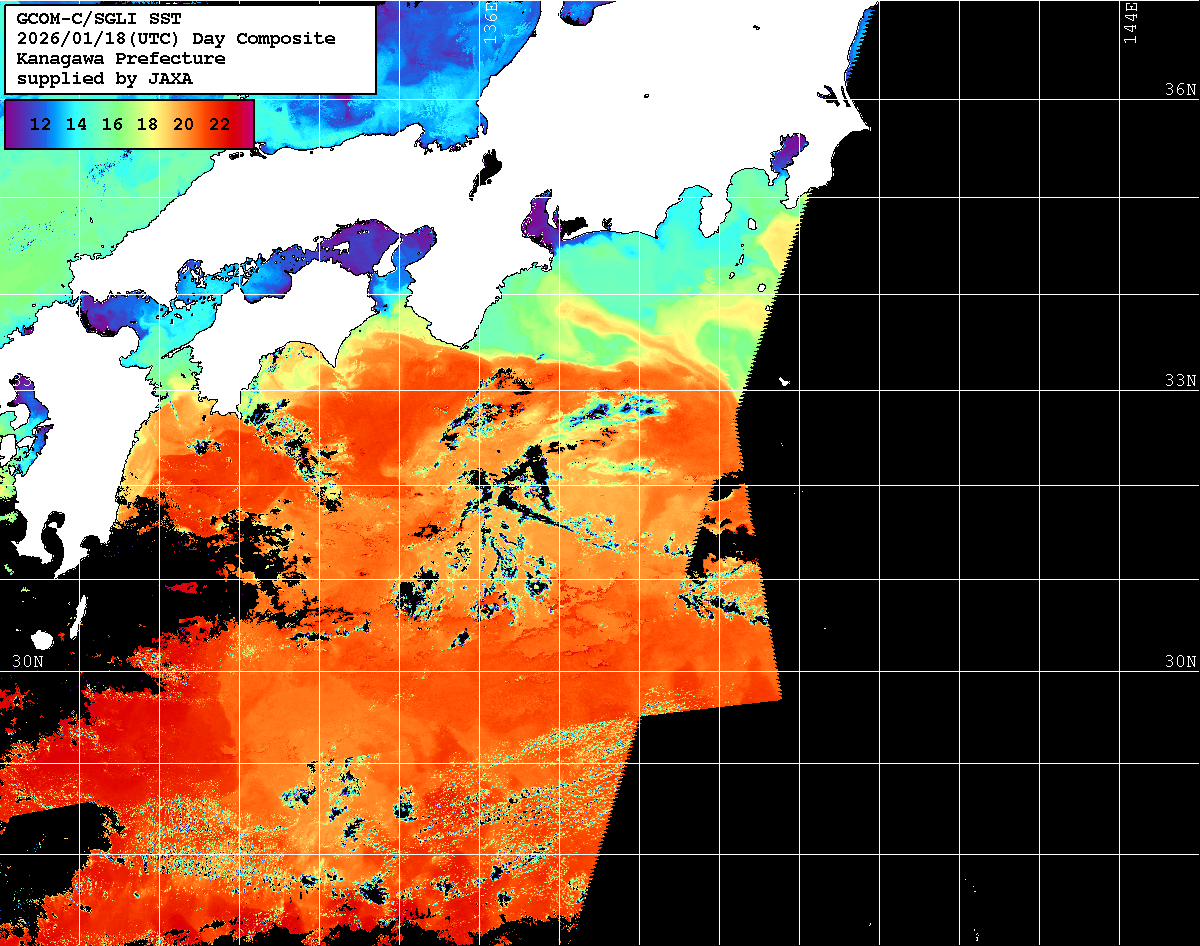Click the "supplied by JAXA" text
This screenshot has width=1200, height=946.
[104, 78]
